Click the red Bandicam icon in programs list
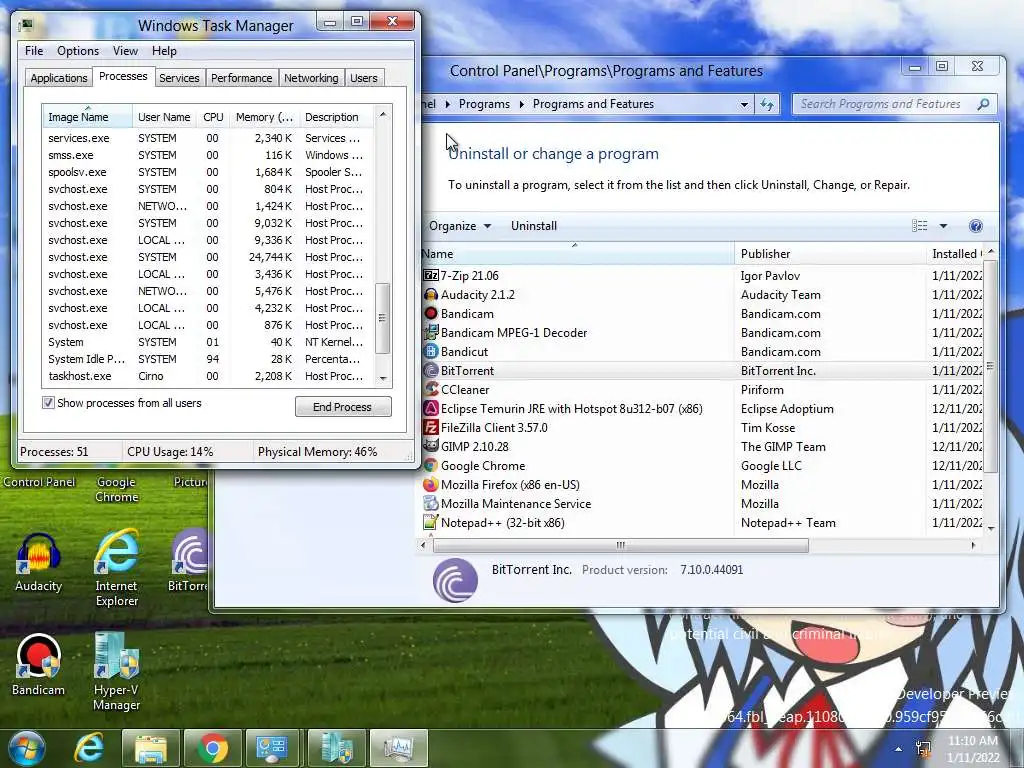This screenshot has width=1024, height=768. point(430,313)
